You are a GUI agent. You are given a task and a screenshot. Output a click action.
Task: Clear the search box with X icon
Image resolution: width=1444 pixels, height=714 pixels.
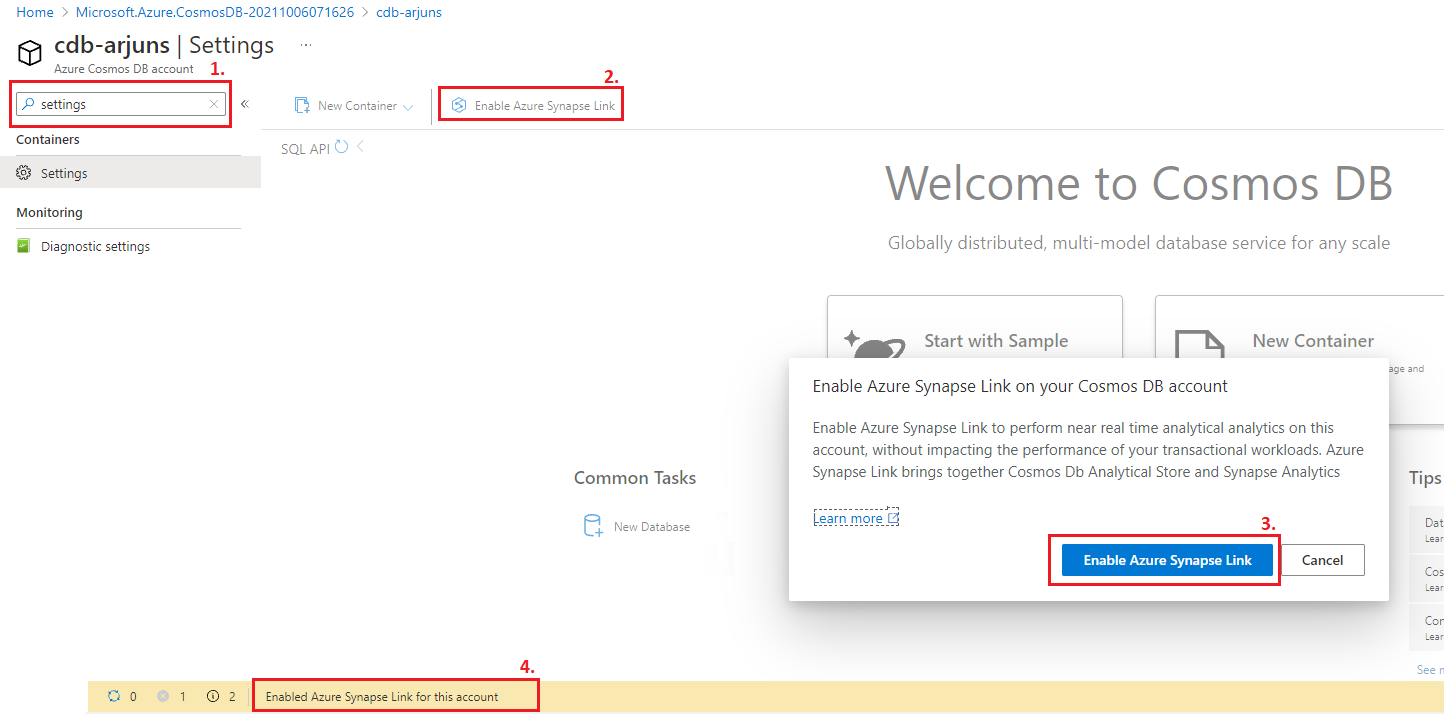213,104
